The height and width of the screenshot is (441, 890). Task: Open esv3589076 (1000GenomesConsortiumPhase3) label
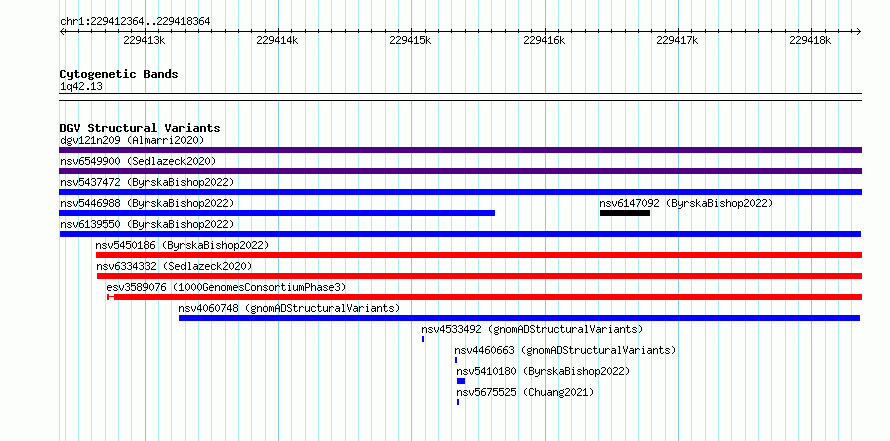coord(226,287)
